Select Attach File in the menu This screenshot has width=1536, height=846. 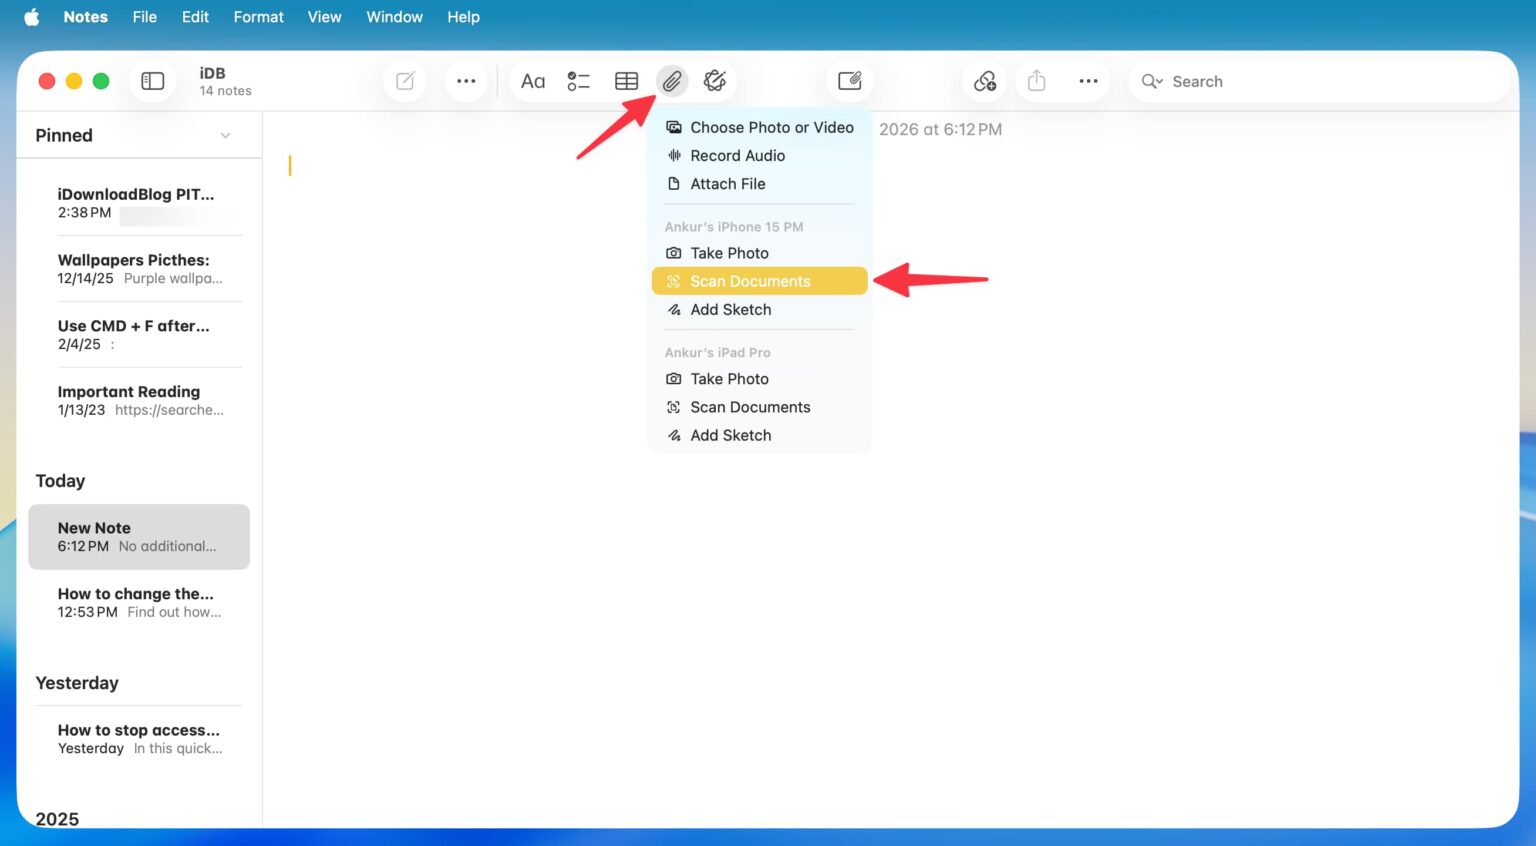tap(760, 184)
